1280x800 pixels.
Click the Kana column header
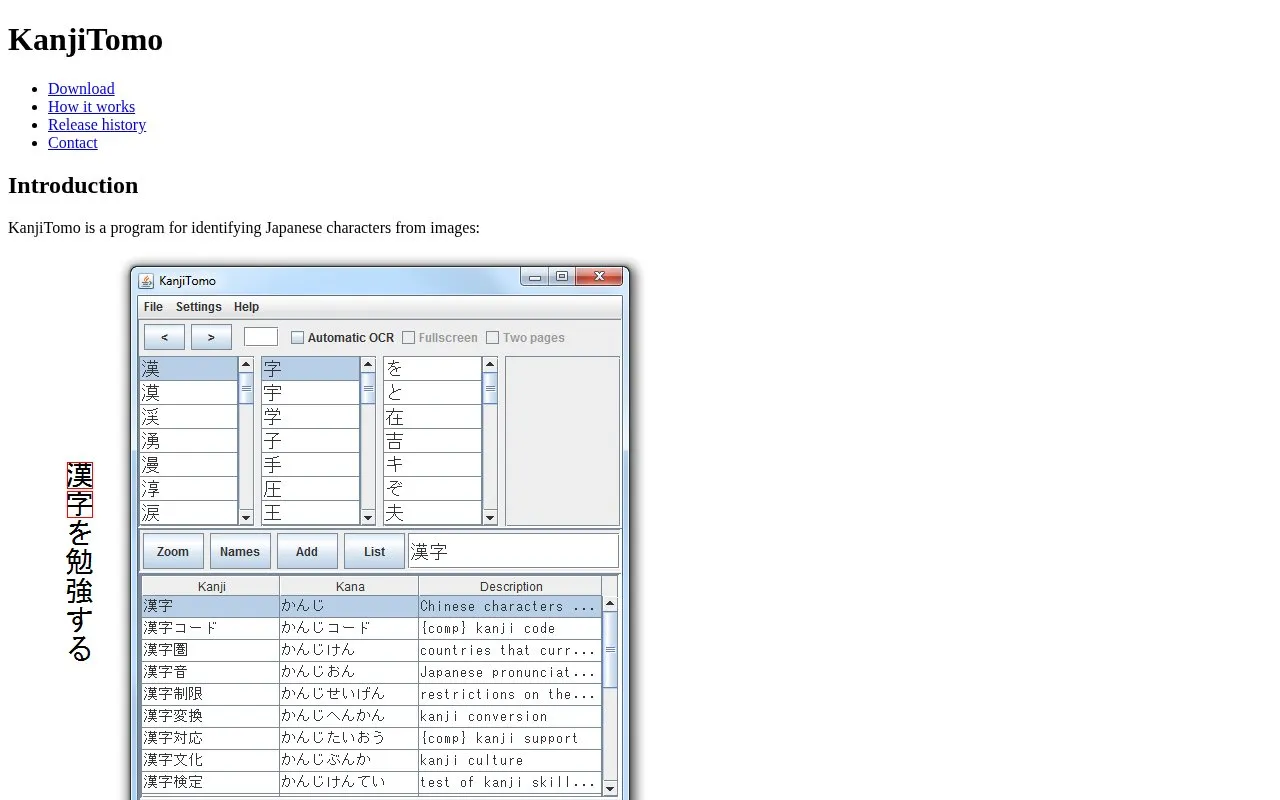[x=349, y=586]
